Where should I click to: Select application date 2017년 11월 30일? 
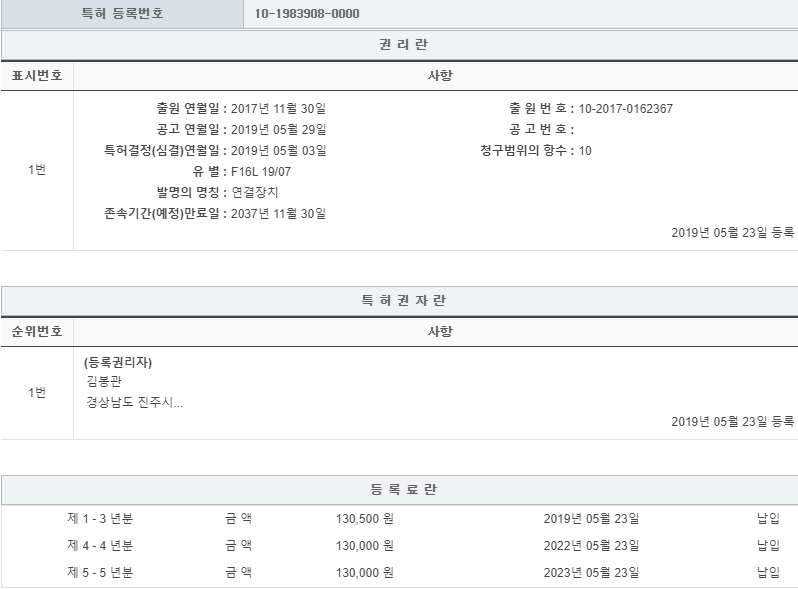coord(278,108)
